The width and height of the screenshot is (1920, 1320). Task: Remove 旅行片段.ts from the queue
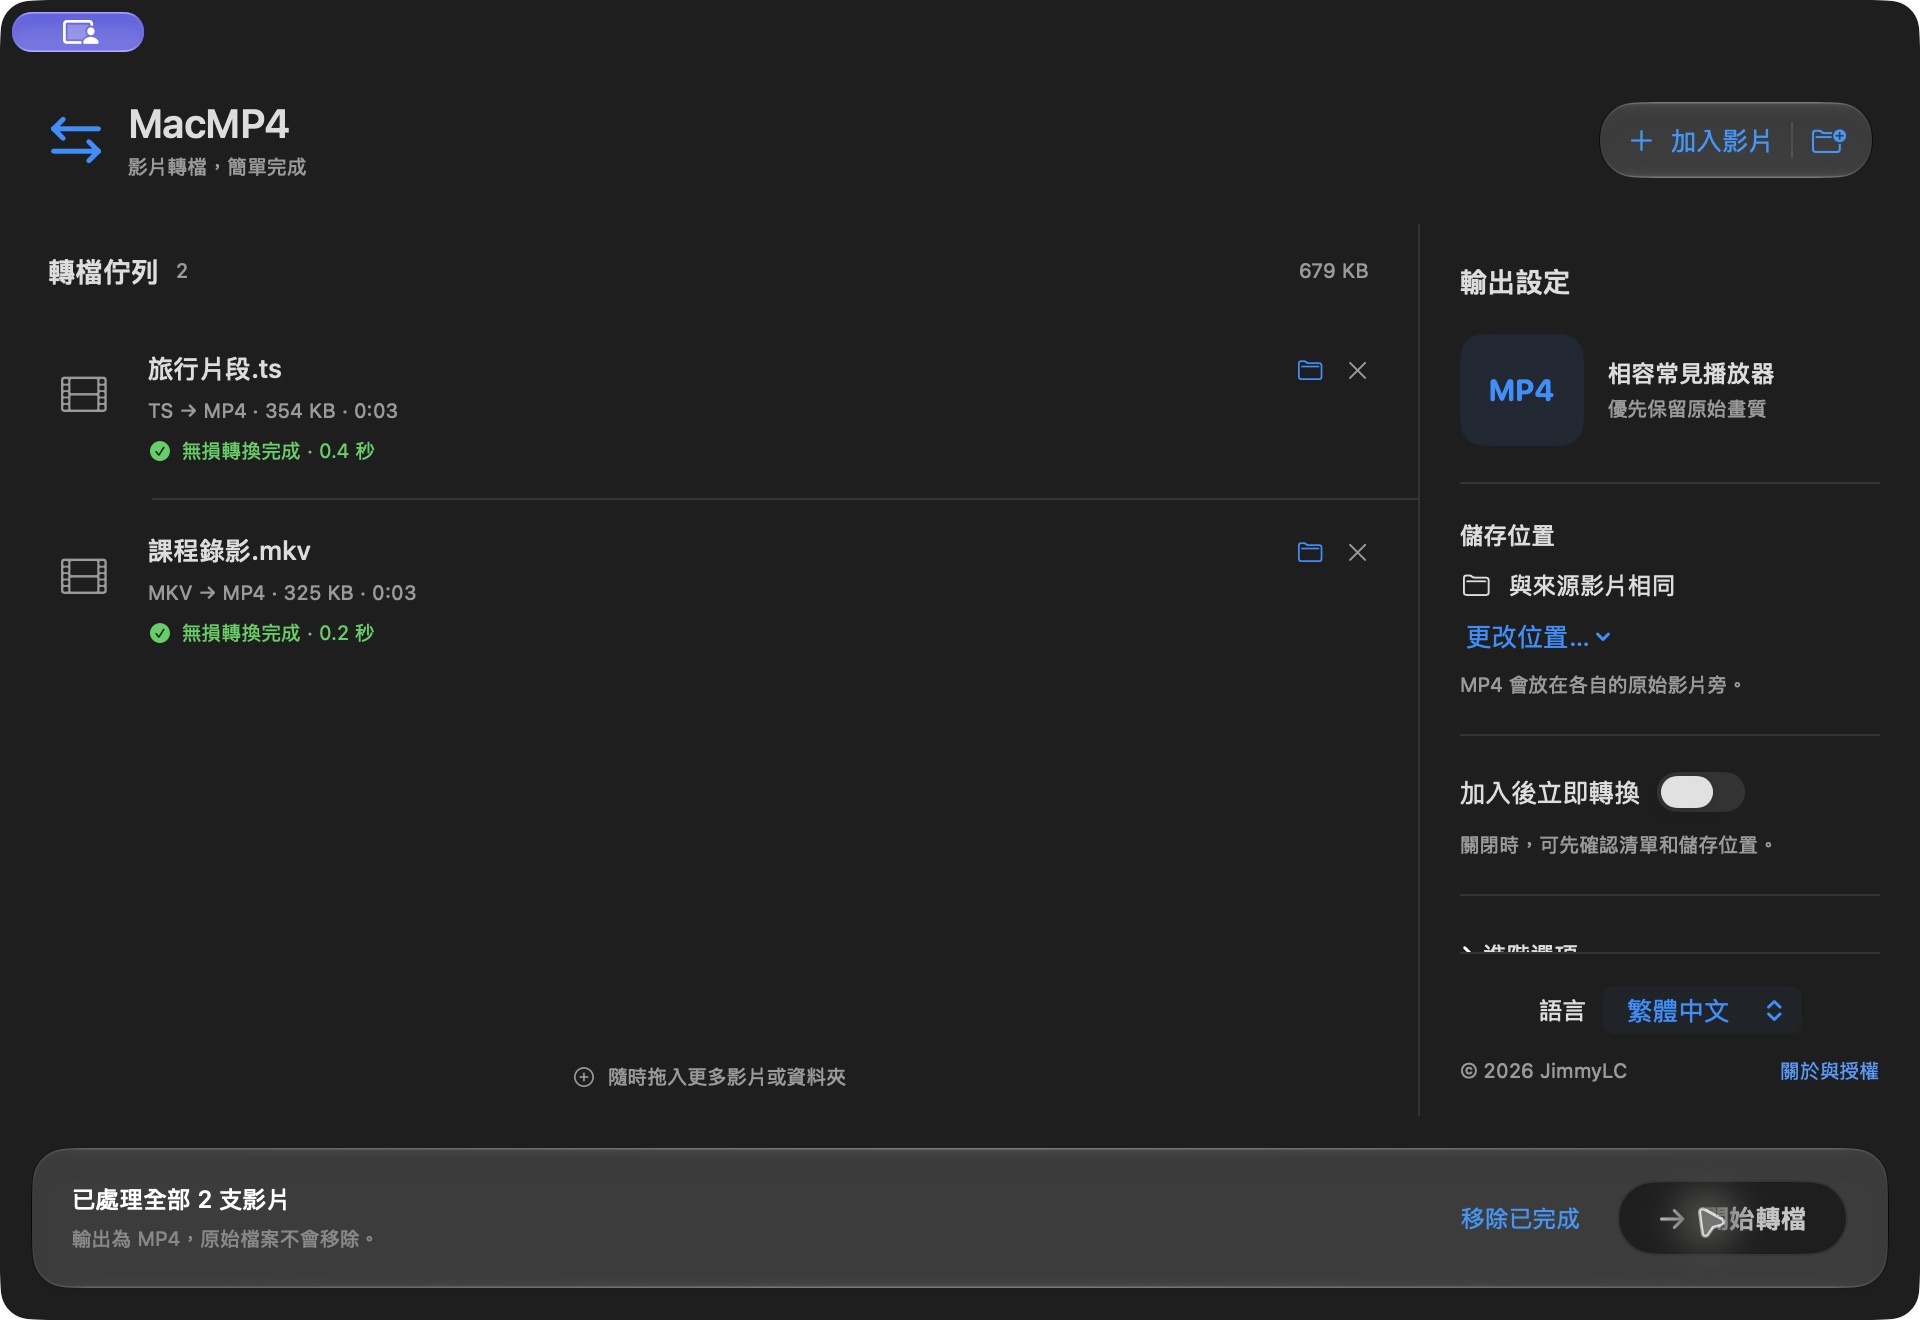[x=1357, y=370]
